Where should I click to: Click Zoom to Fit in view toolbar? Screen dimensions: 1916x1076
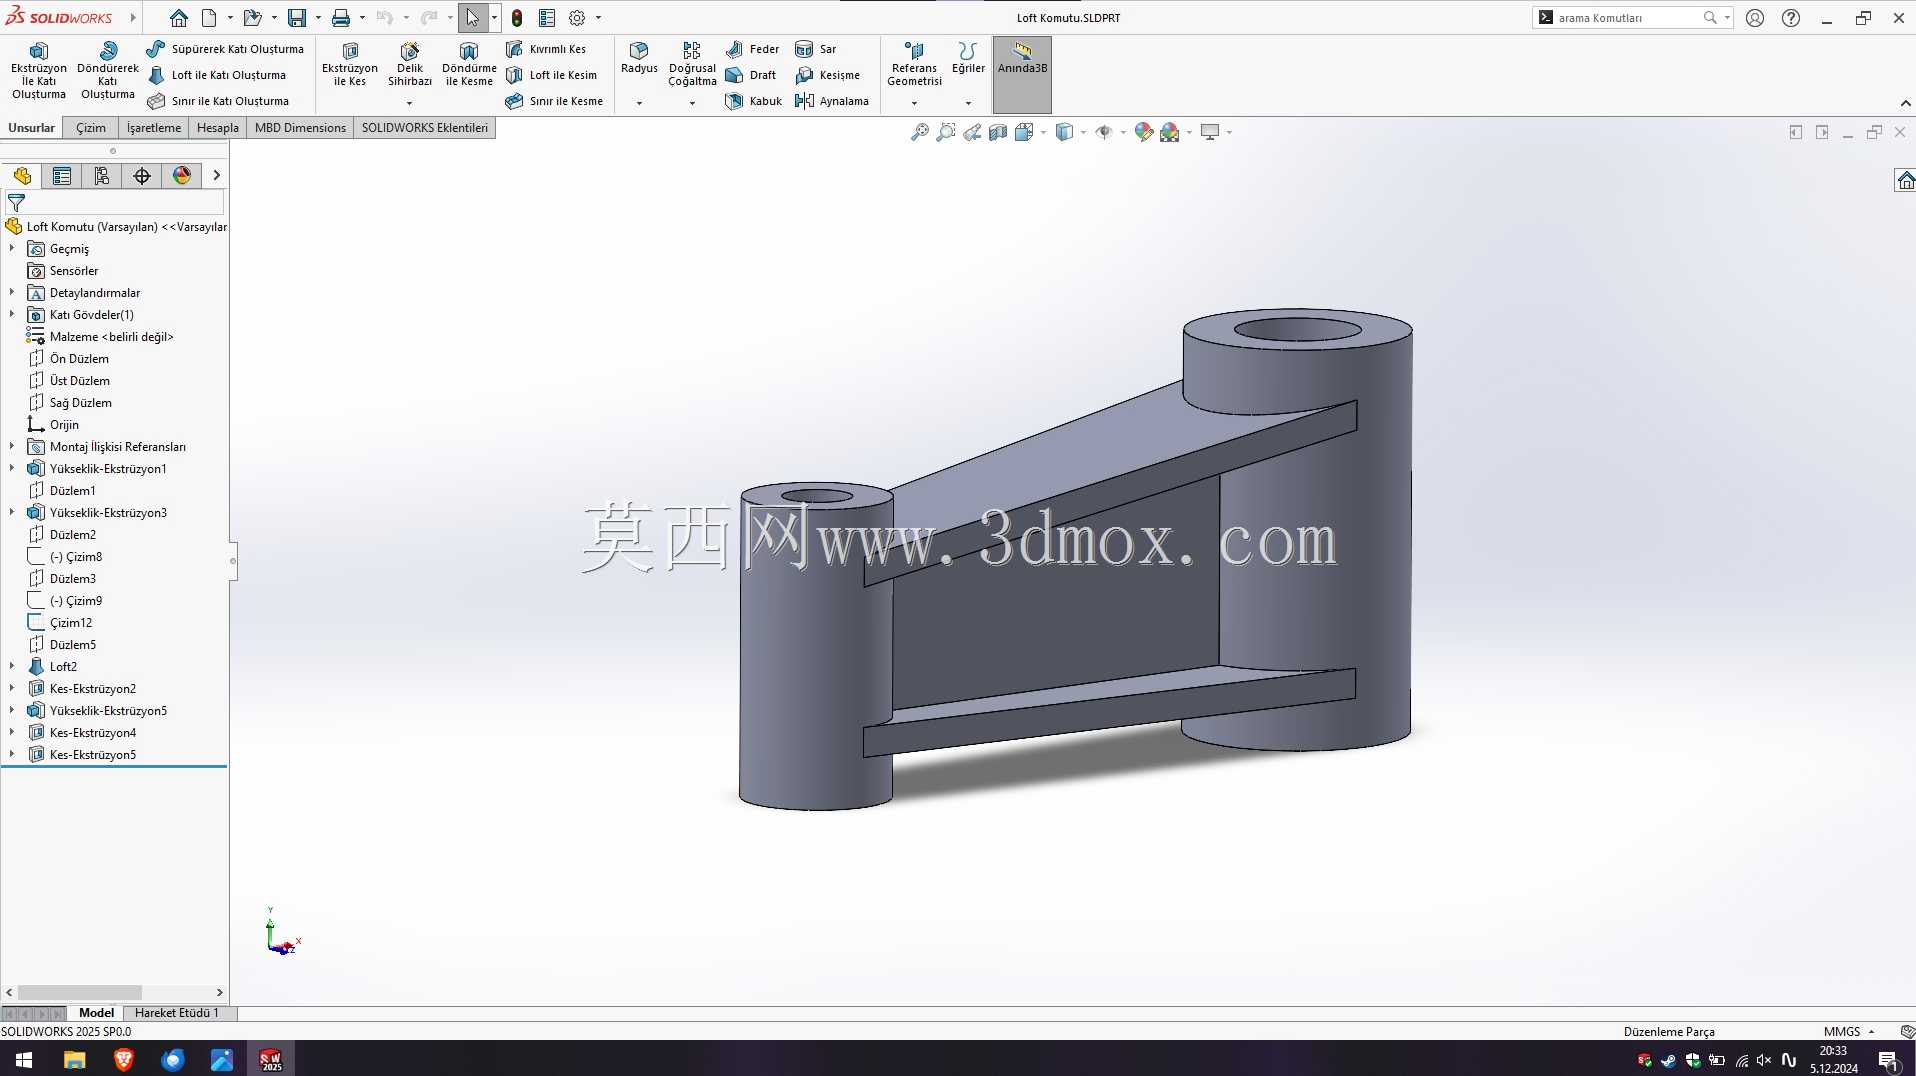click(x=920, y=132)
